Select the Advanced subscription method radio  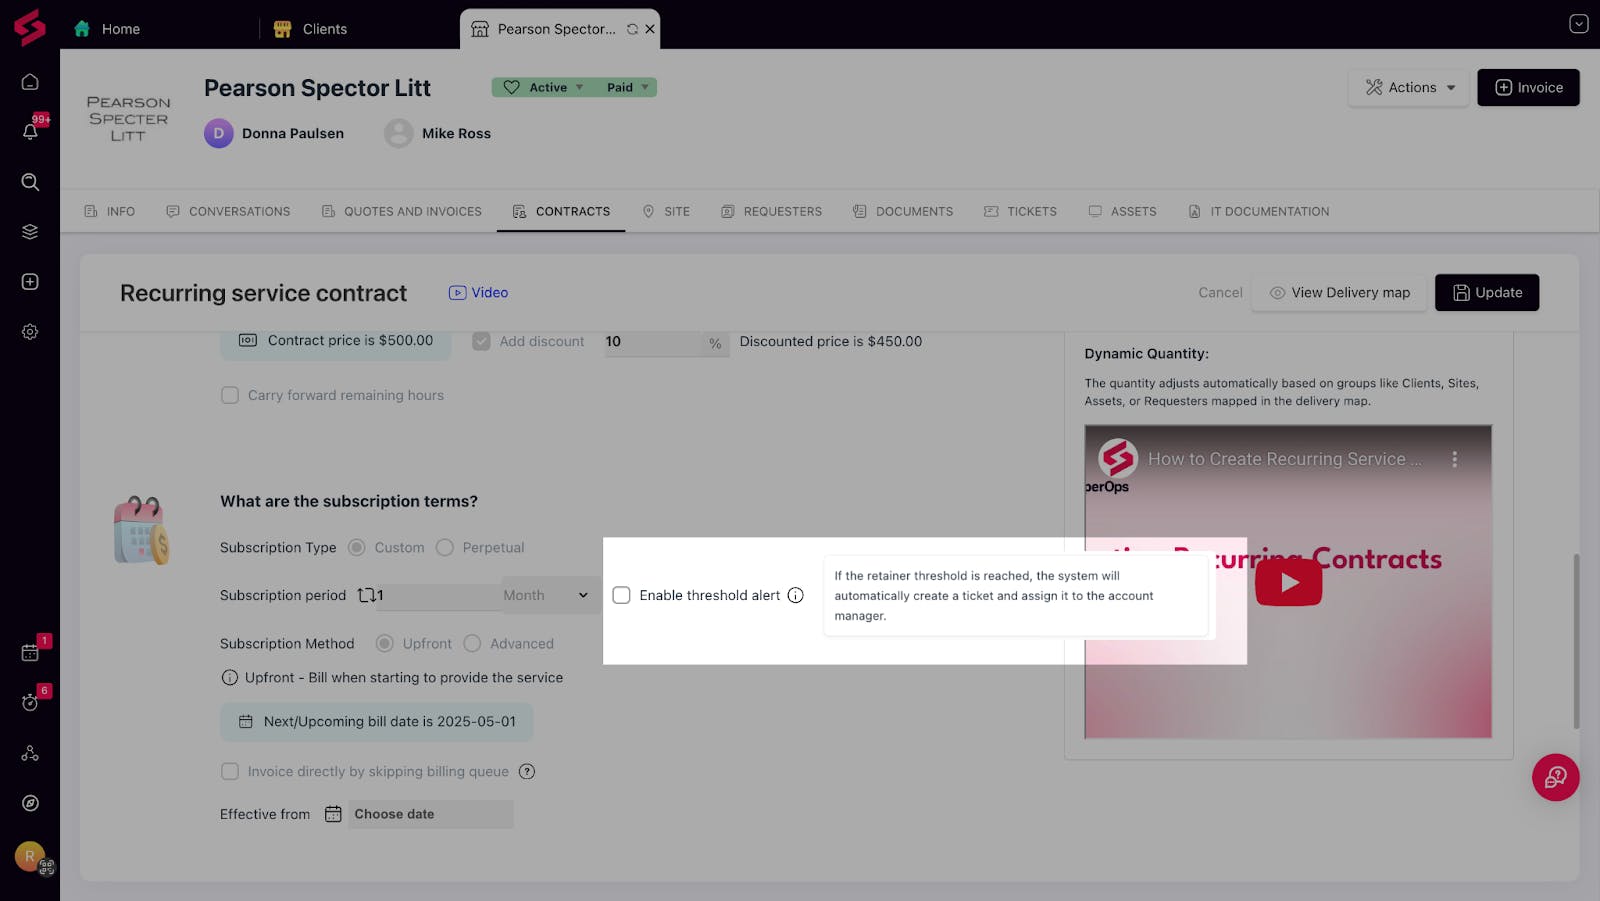coord(472,643)
